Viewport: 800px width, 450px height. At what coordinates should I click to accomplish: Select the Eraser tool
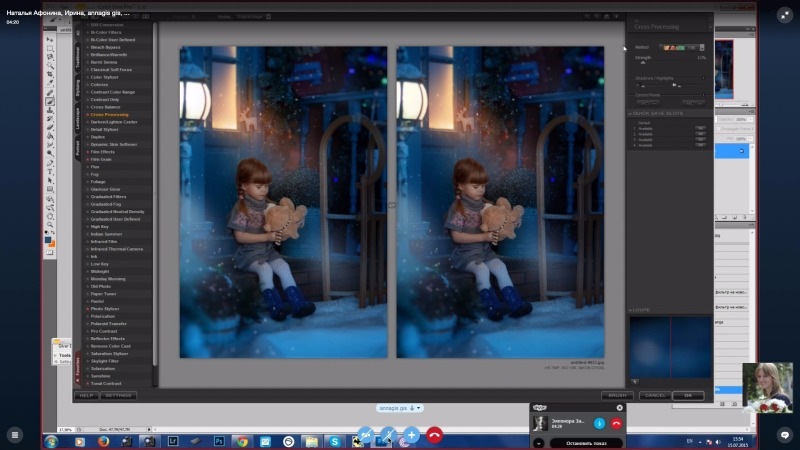(x=49, y=128)
